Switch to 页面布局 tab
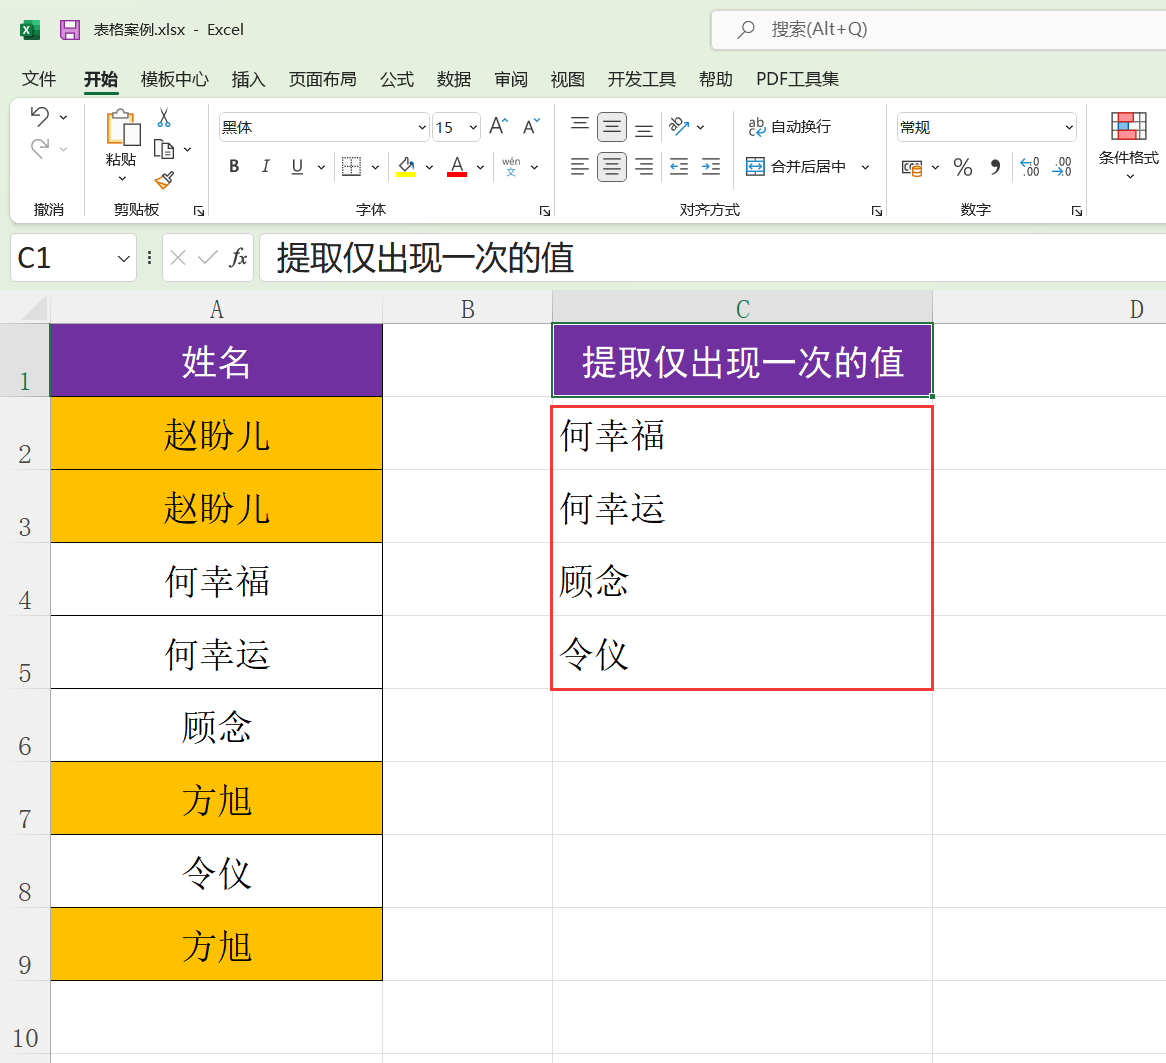The image size is (1166, 1063). coord(322,79)
